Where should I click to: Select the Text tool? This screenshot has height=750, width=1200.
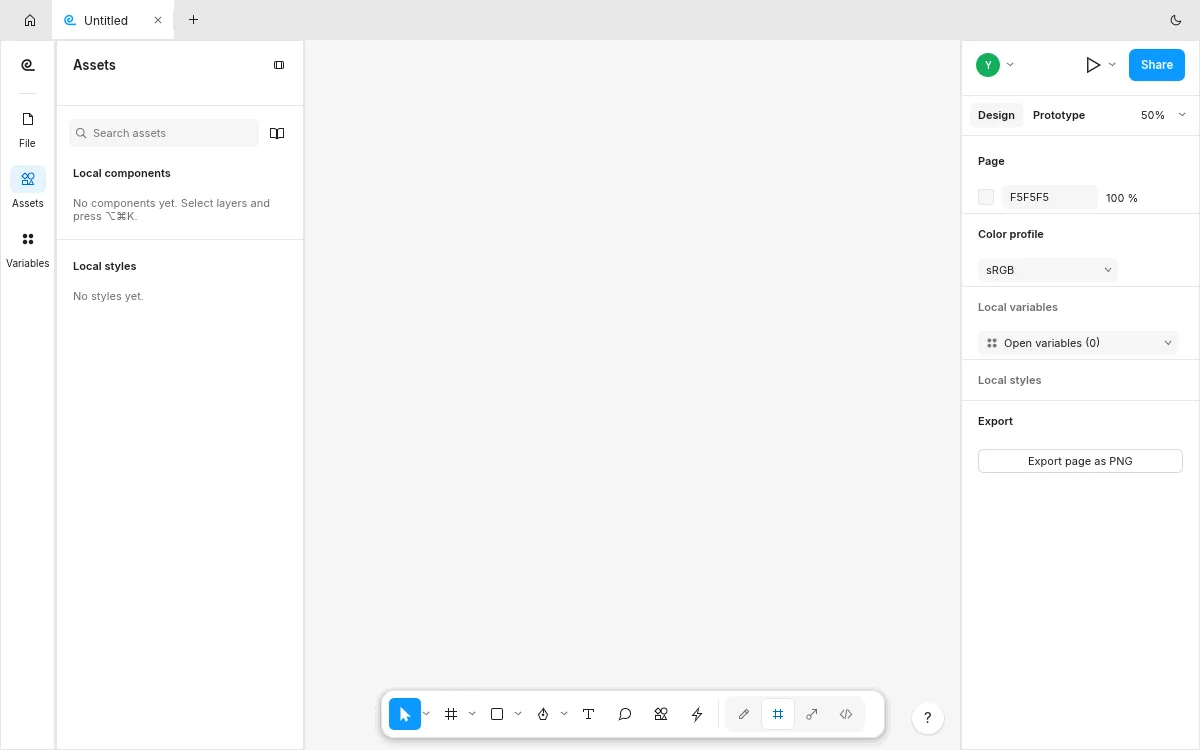click(x=589, y=714)
